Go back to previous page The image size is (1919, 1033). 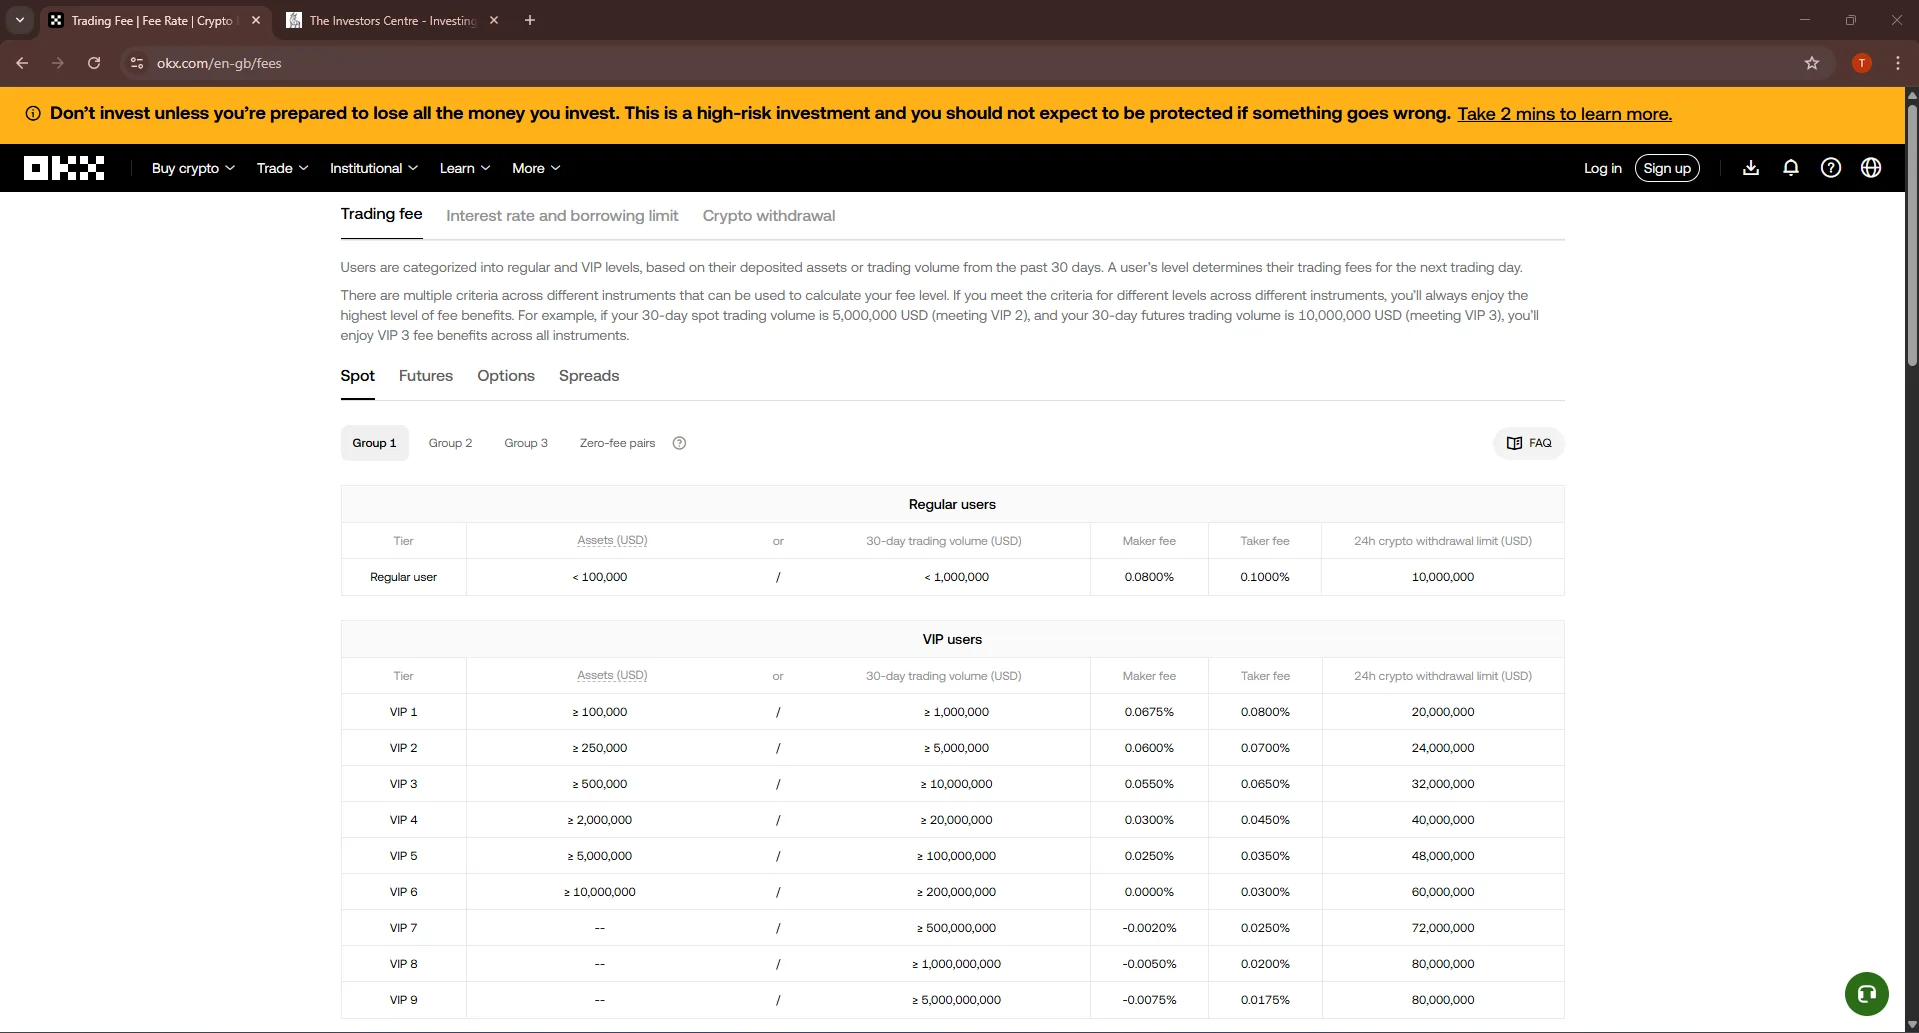[x=22, y=63]
